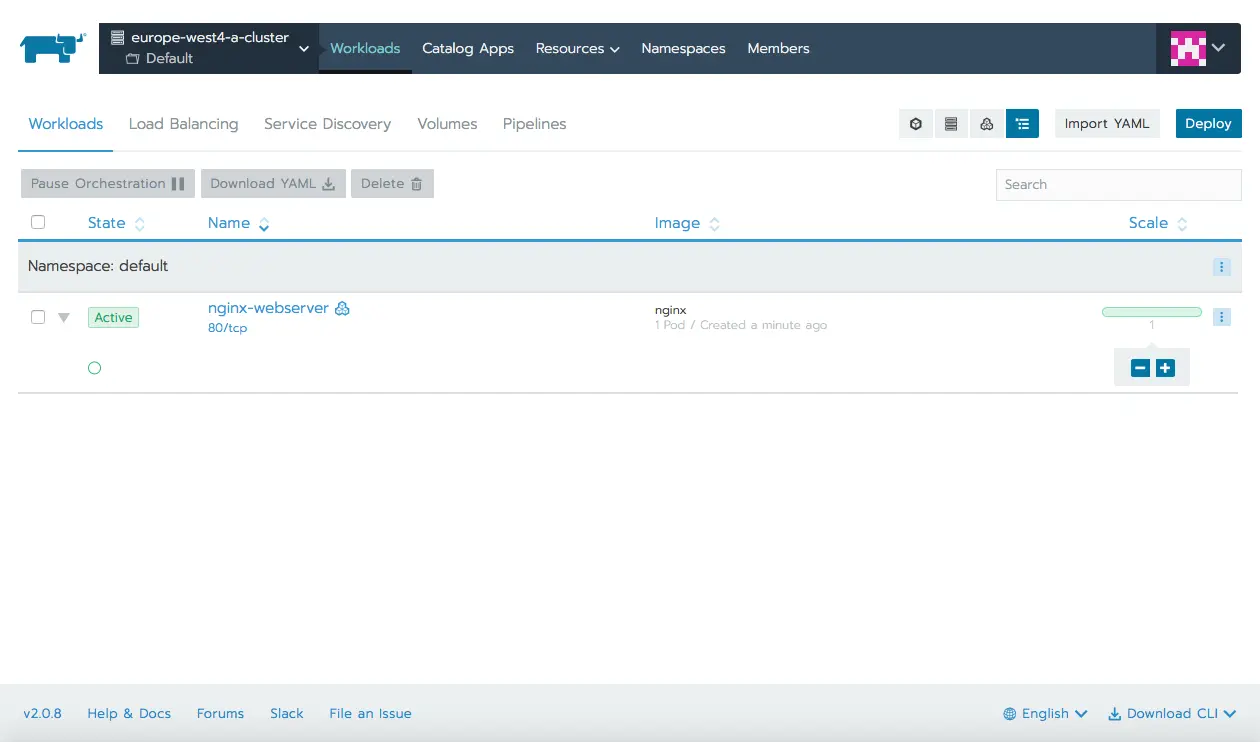Switch to the Pipelines tab

[x=535, y=124]
